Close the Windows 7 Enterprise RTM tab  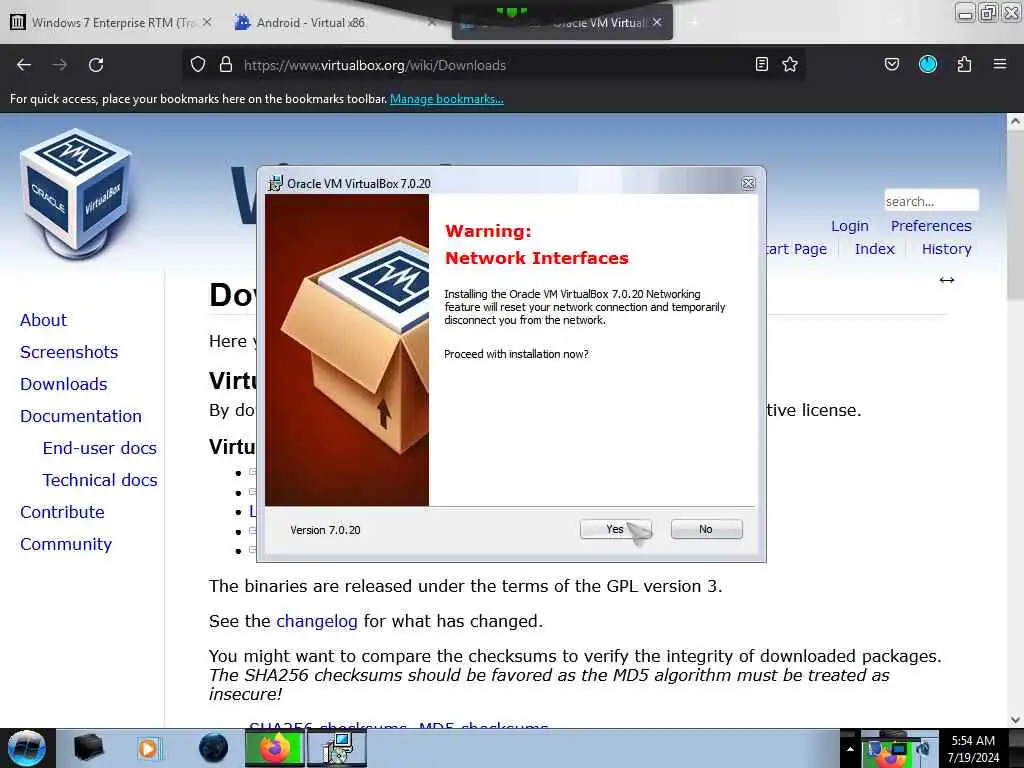pos(206,22)
